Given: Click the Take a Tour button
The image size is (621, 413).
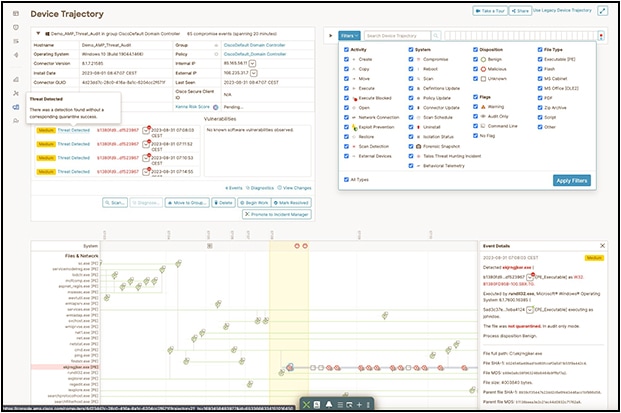Looking at the screenshot, I should click(x=490, y=11).
